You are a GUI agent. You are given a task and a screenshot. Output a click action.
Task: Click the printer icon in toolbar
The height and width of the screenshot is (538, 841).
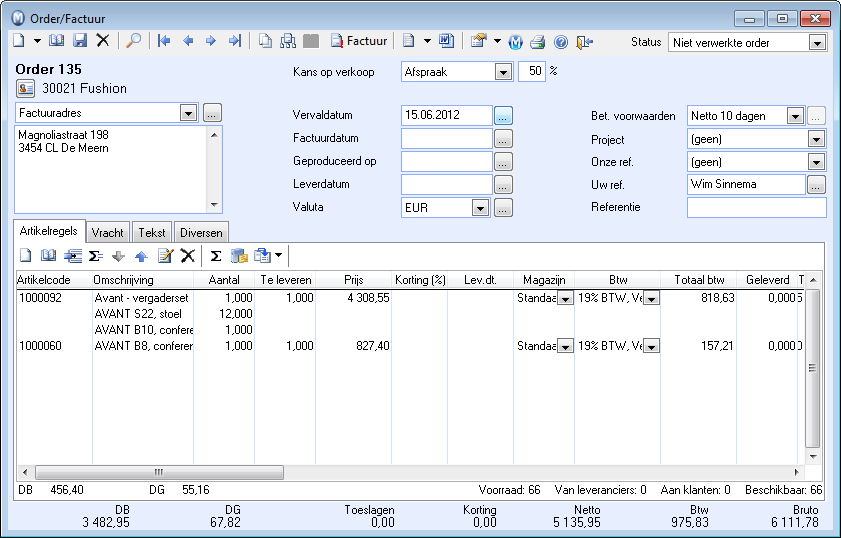tap(537, 42)
